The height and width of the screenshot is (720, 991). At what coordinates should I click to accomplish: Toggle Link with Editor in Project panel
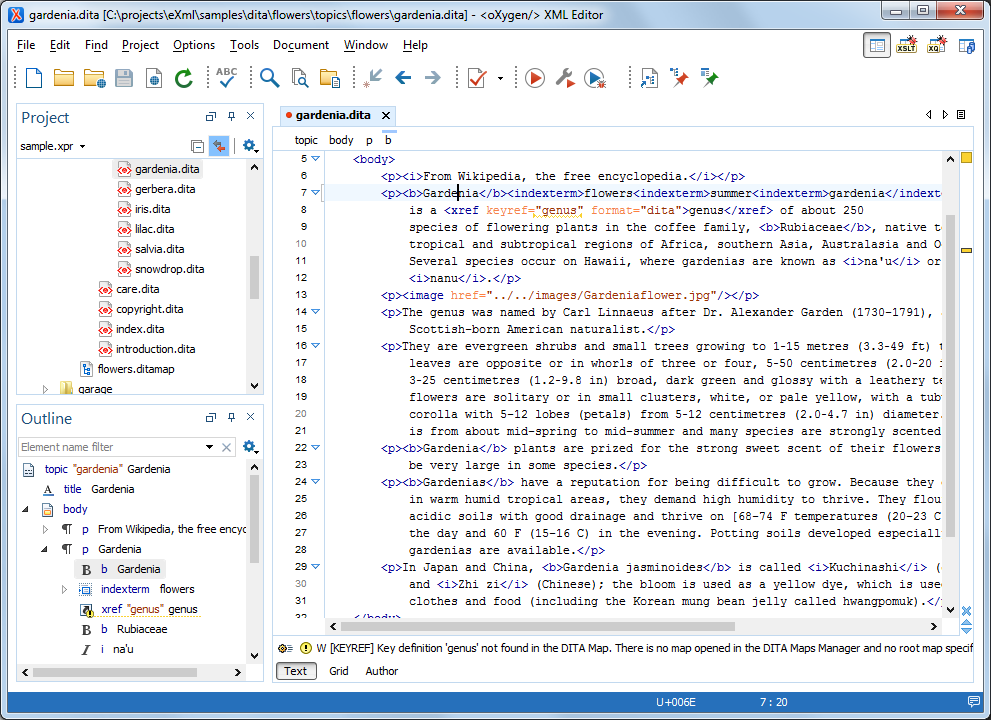(x=219, y=146)
